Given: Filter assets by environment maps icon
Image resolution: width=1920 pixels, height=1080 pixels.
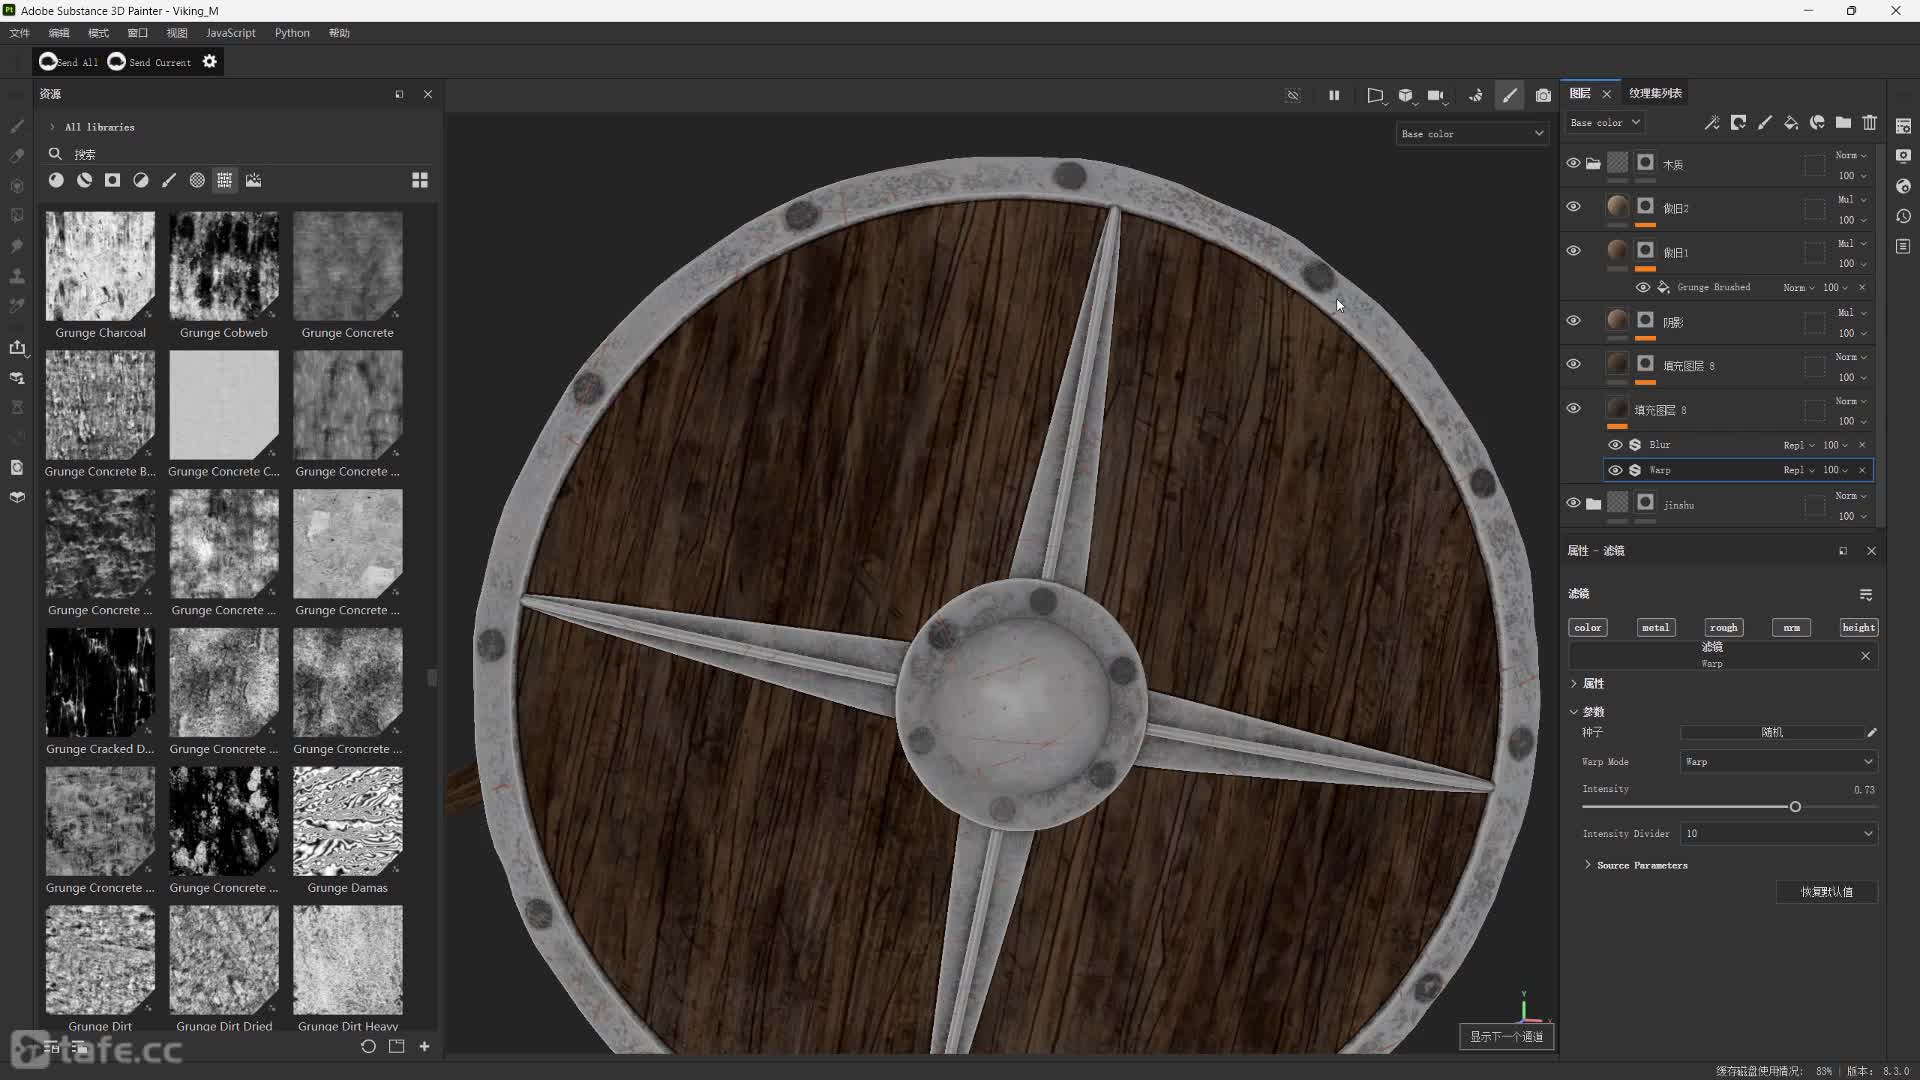Looking at the screenshot, I should pyautogui.click(x=253, y=180).
